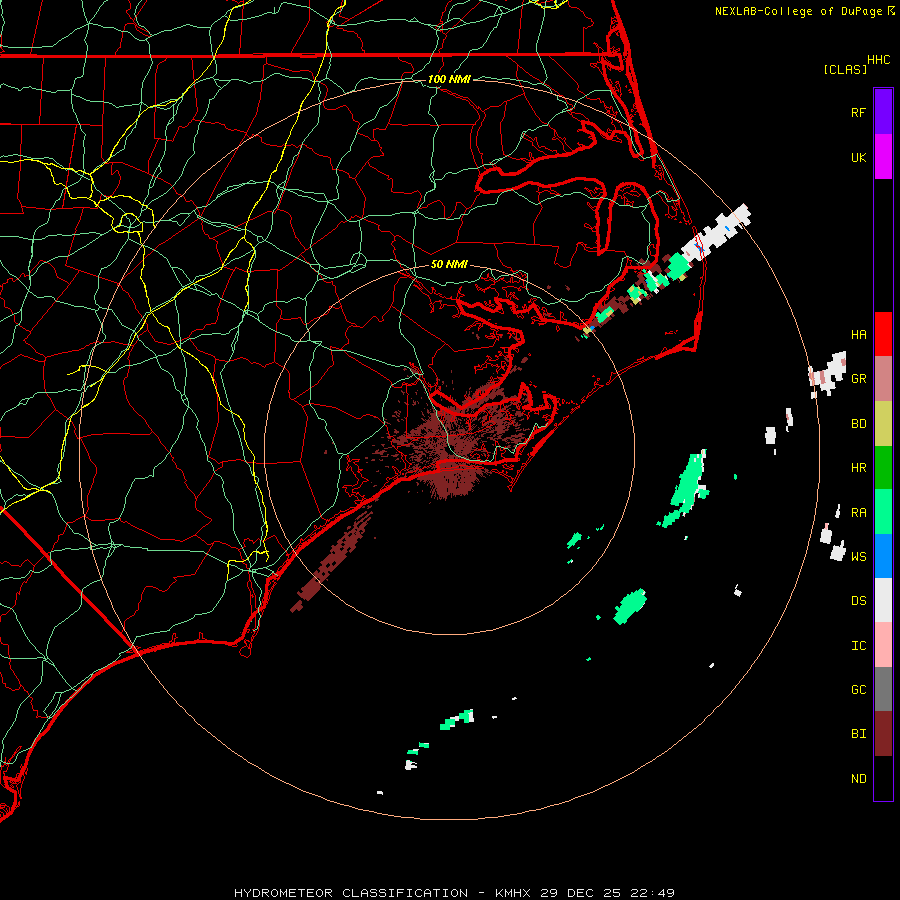Screen dimensions: 900x900
Task: Click the RA legend label
Action: pos(858,512)
